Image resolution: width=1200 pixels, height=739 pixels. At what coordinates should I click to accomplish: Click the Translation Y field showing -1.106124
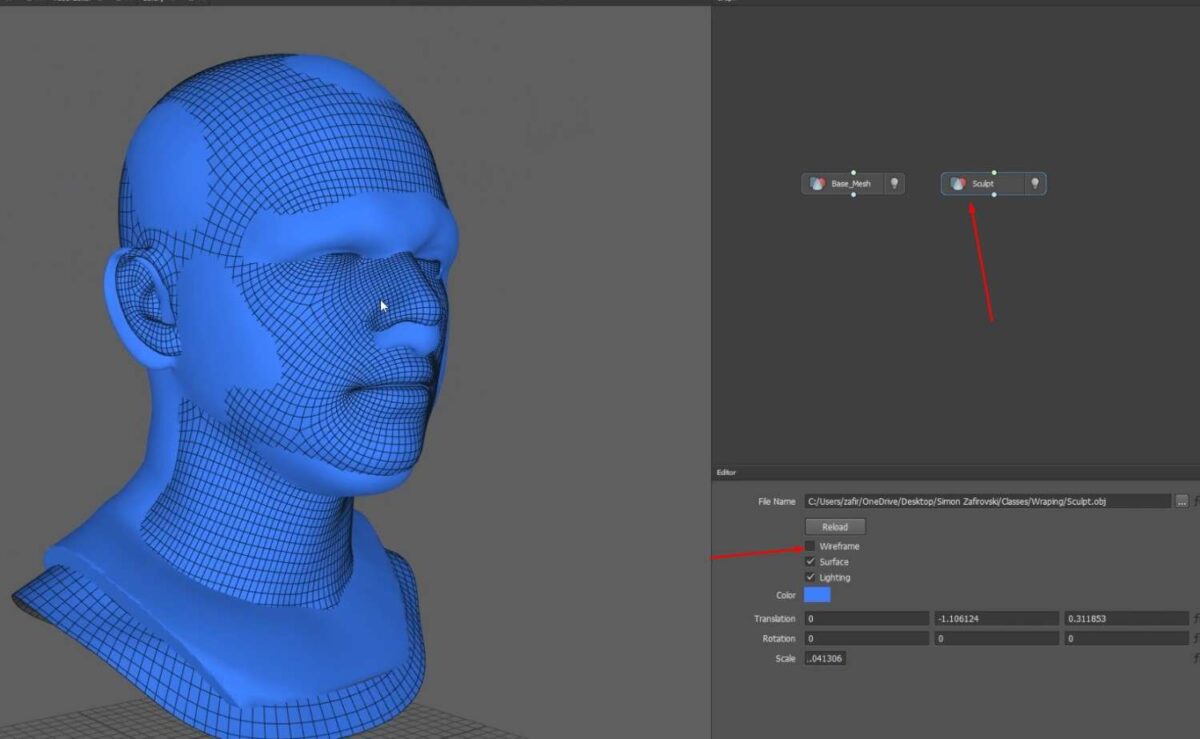point(995,618)
